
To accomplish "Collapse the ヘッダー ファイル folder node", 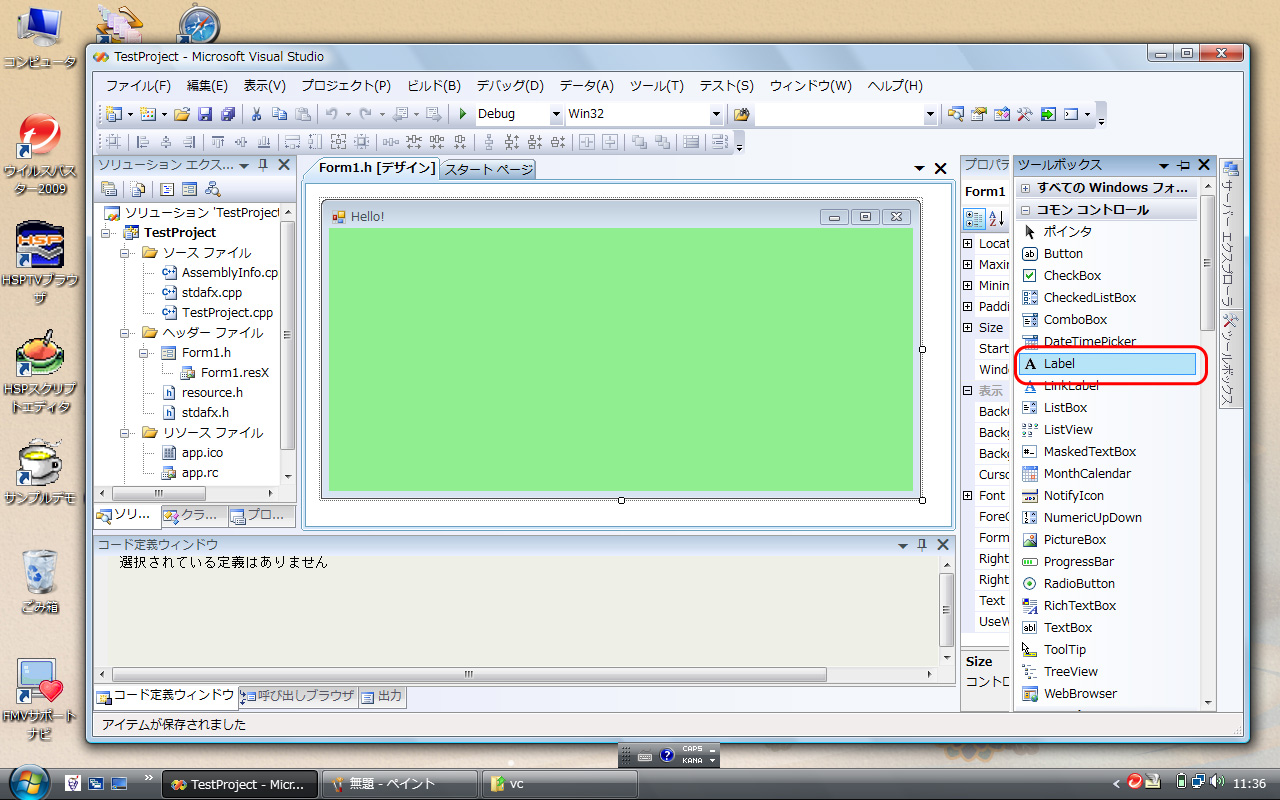I will [x=127, y=333].
